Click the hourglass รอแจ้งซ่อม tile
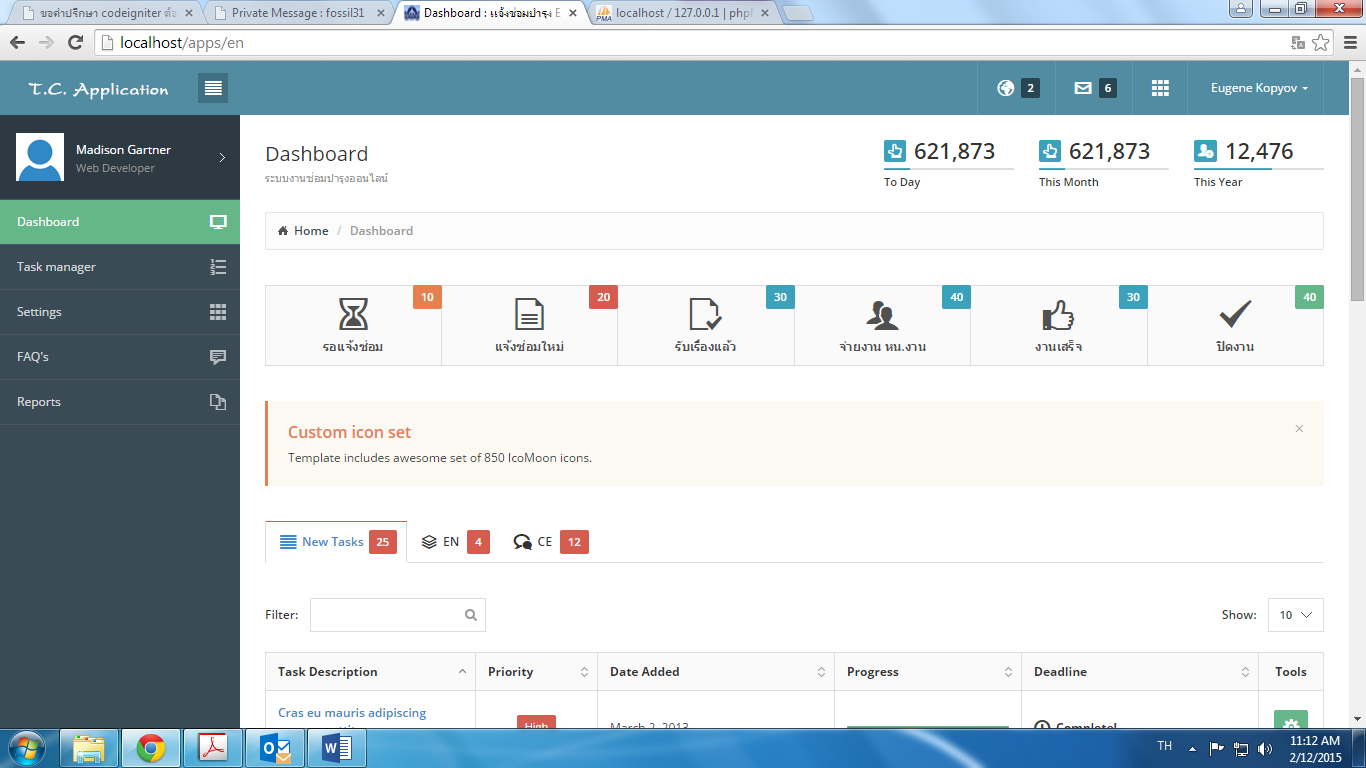1366x768 pixels. tap(353, 326)
